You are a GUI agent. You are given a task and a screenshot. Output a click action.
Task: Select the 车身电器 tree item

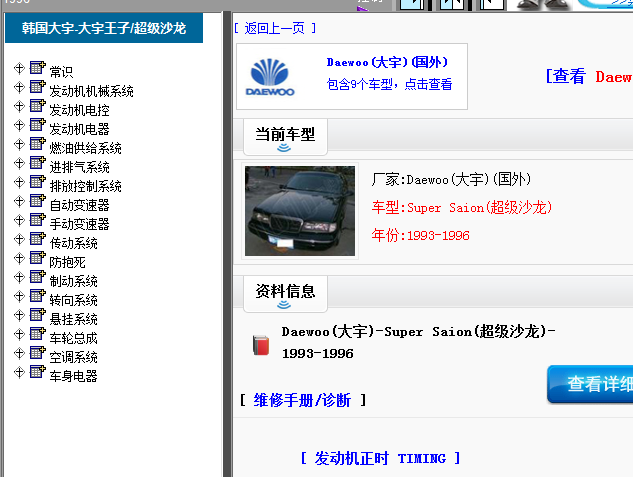coord(73,376)
